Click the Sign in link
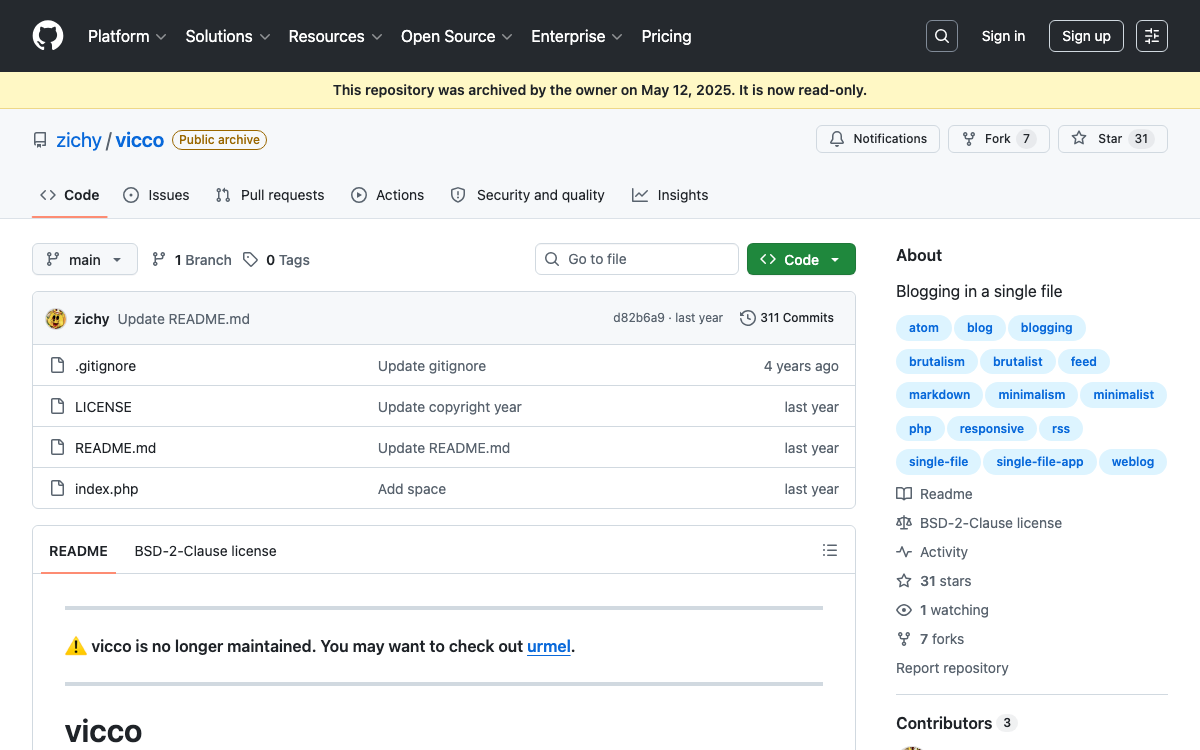 pos(1003,36)
